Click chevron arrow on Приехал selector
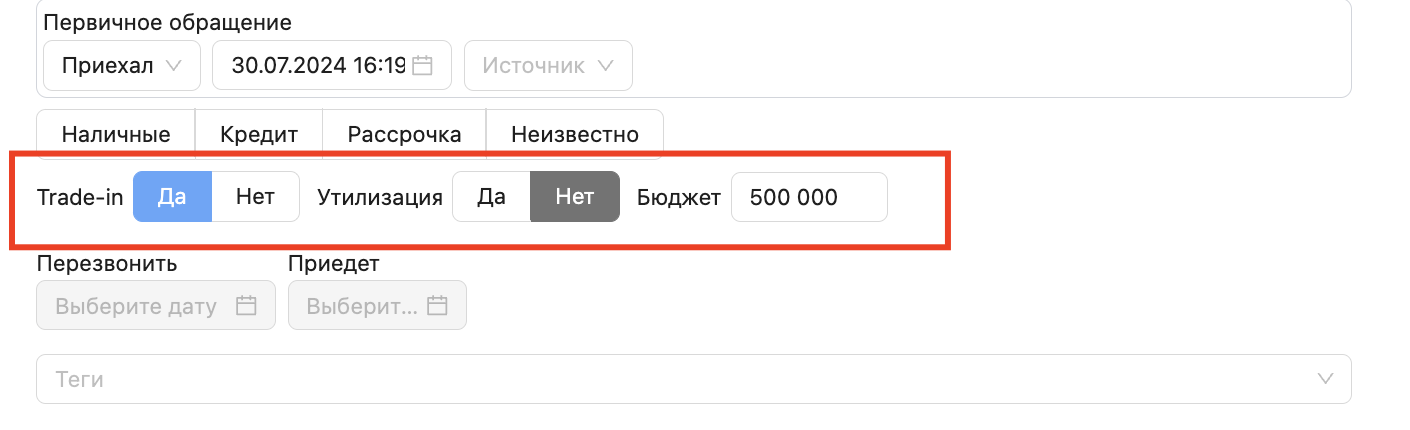The image size is (1410, 430). point(173,66)
